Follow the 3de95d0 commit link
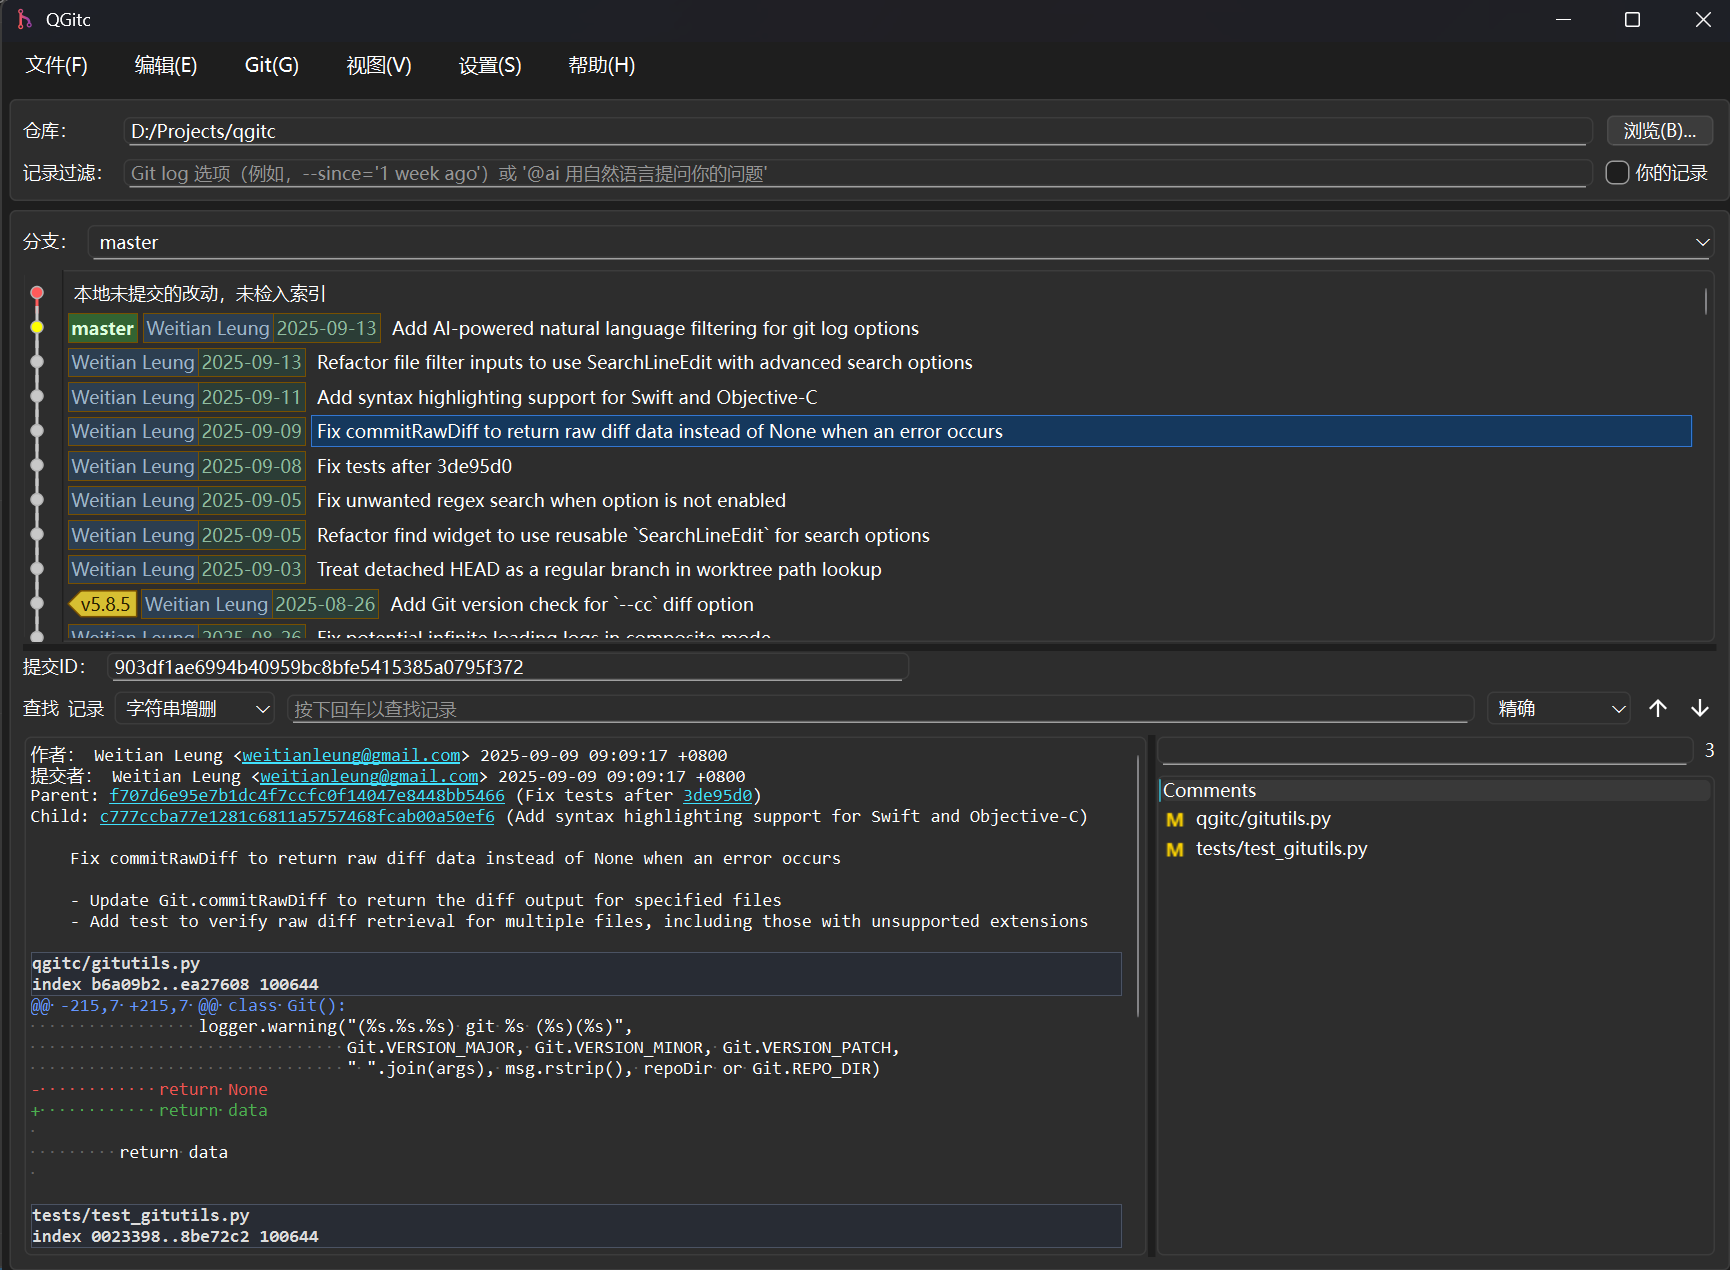 [x=717, y=796]
